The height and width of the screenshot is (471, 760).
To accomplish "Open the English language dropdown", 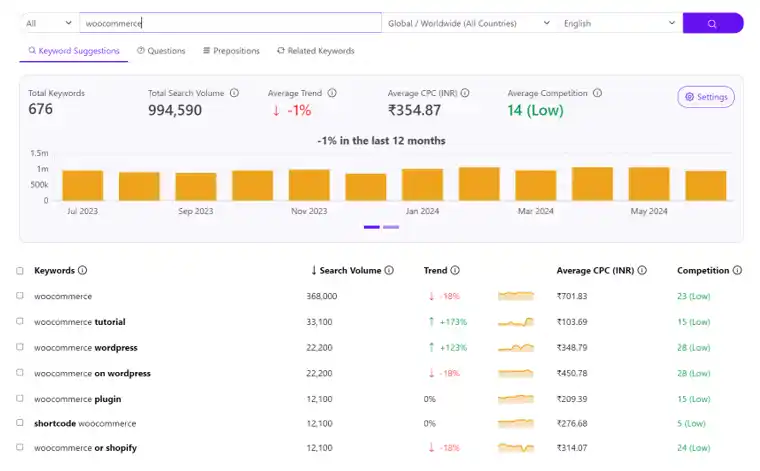I will click(x=618, y=23).
